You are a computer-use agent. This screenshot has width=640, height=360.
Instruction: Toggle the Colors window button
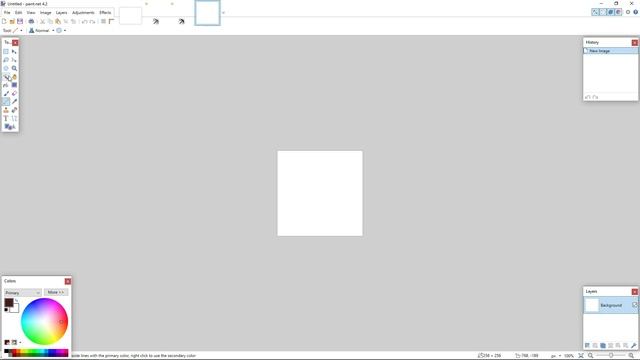pyautogui.click(x=618, y=12)
